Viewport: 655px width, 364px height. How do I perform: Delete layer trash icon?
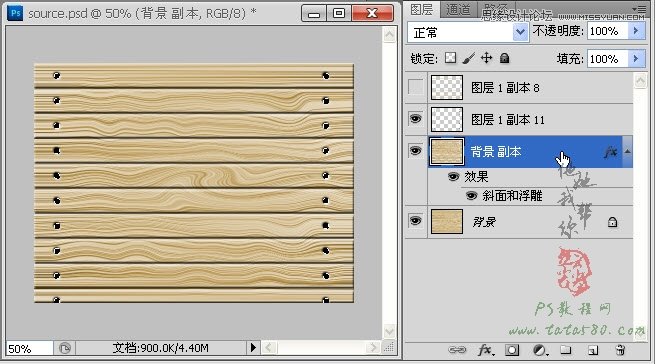coord(620,350)
